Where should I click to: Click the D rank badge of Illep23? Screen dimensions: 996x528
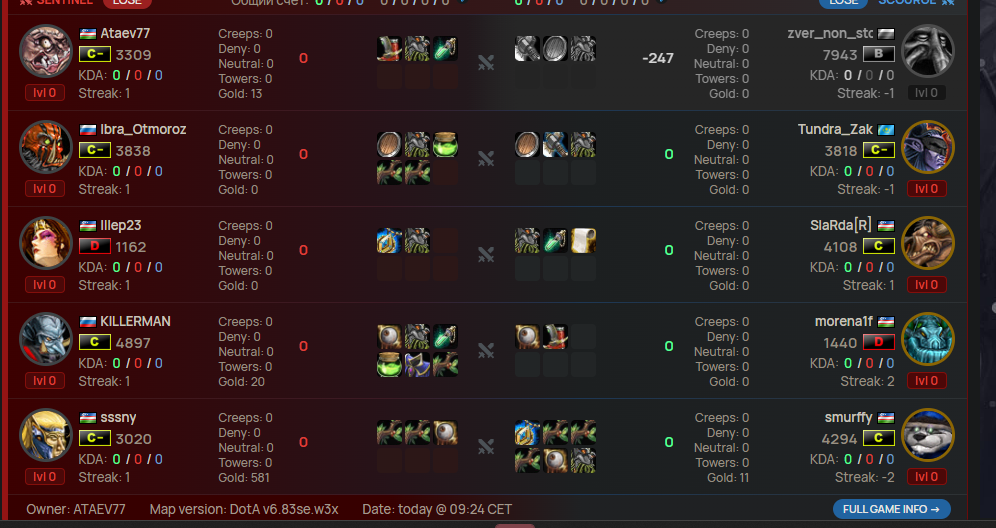(95, 246)
